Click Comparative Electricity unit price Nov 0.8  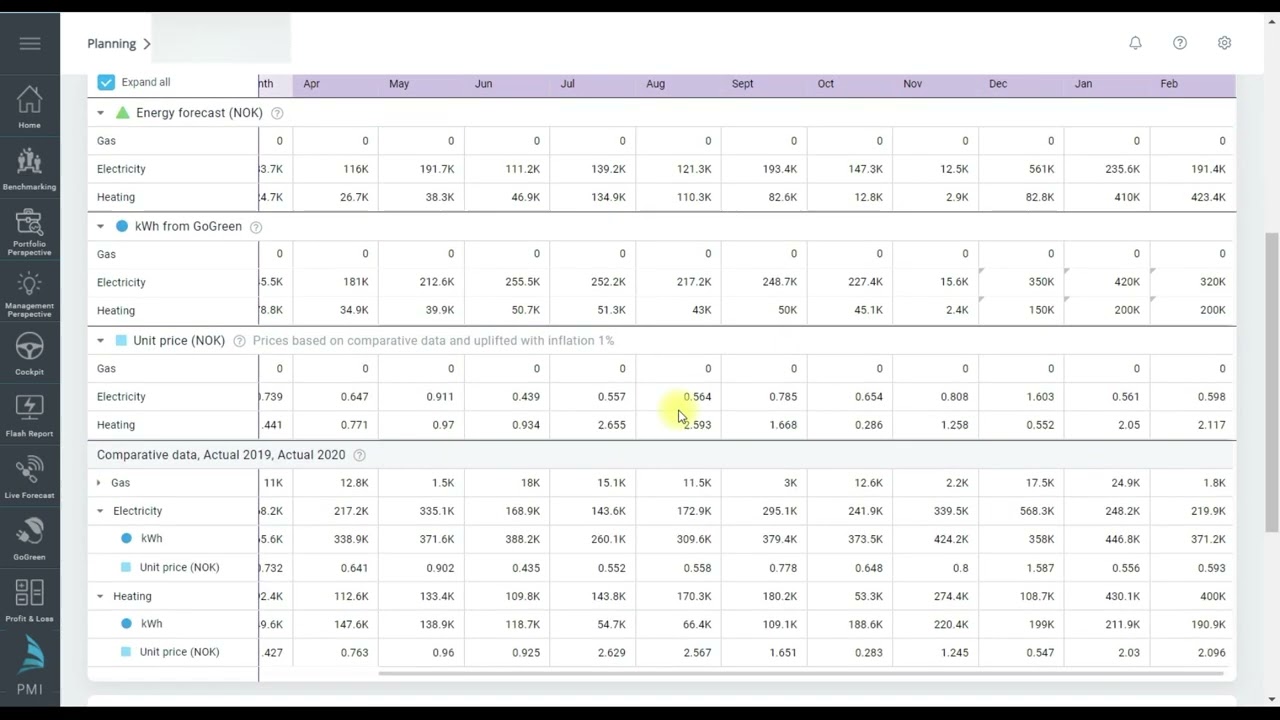(x=960, y=568)
